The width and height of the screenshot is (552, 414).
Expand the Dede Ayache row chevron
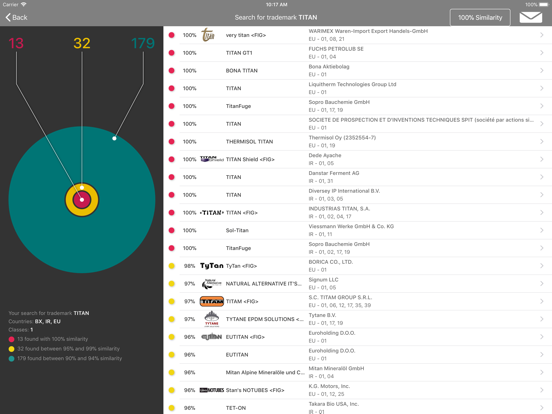click(541, 159)
